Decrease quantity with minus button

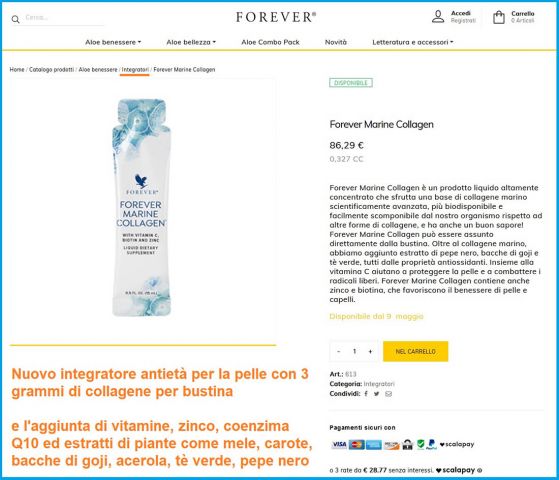point(338,351)
